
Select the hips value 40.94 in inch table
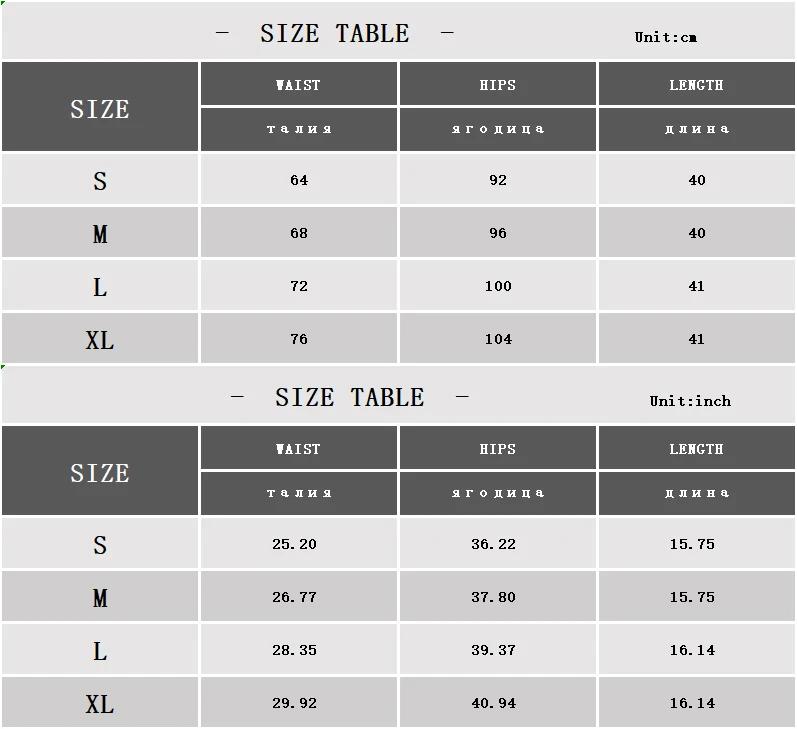click(494, 703)
